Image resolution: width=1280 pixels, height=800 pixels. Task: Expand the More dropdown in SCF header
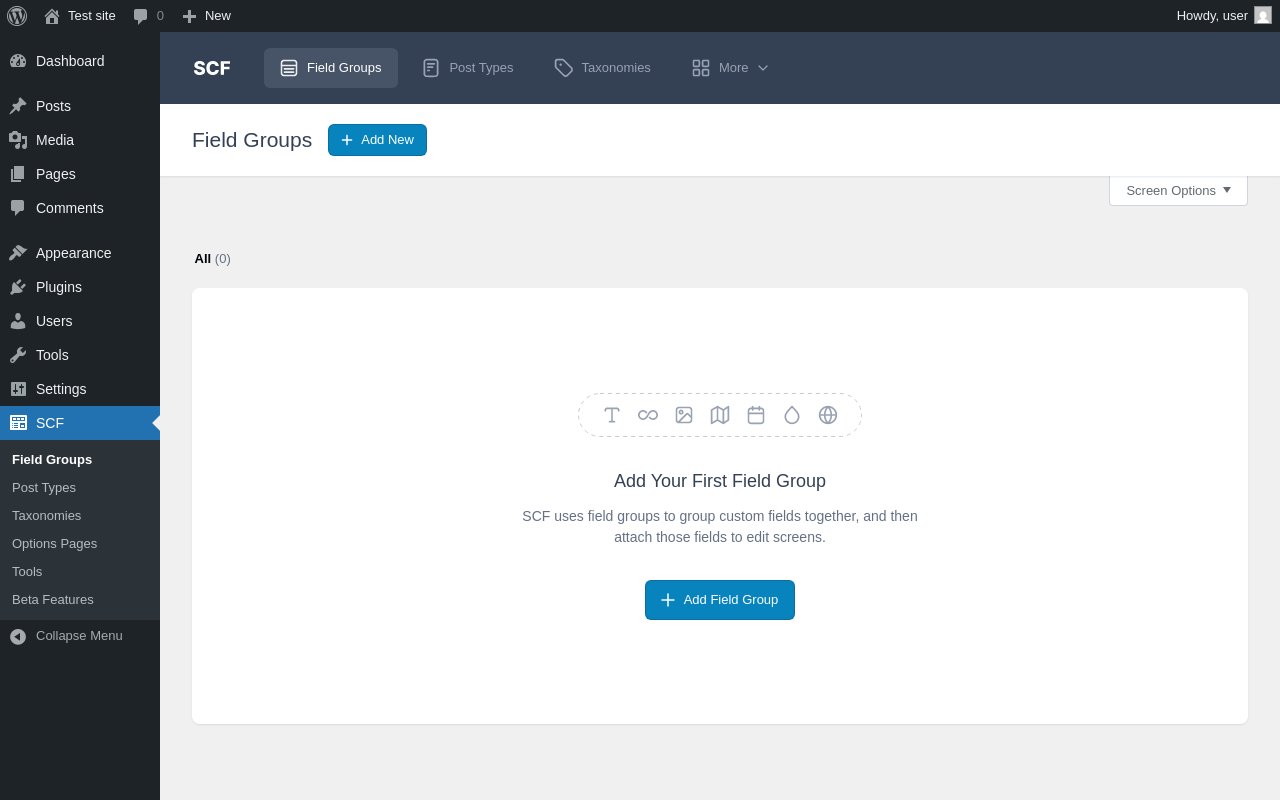(x=731, y=68)
